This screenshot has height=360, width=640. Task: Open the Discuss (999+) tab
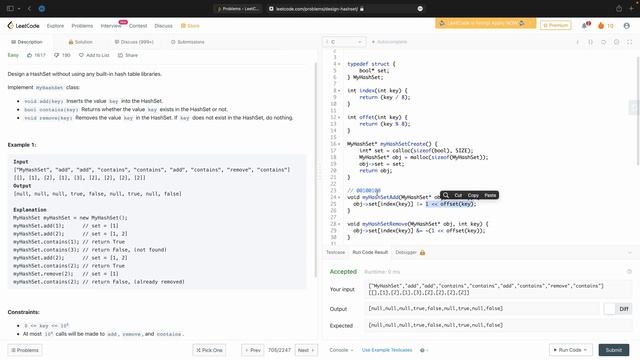click(x=134, y=42)
